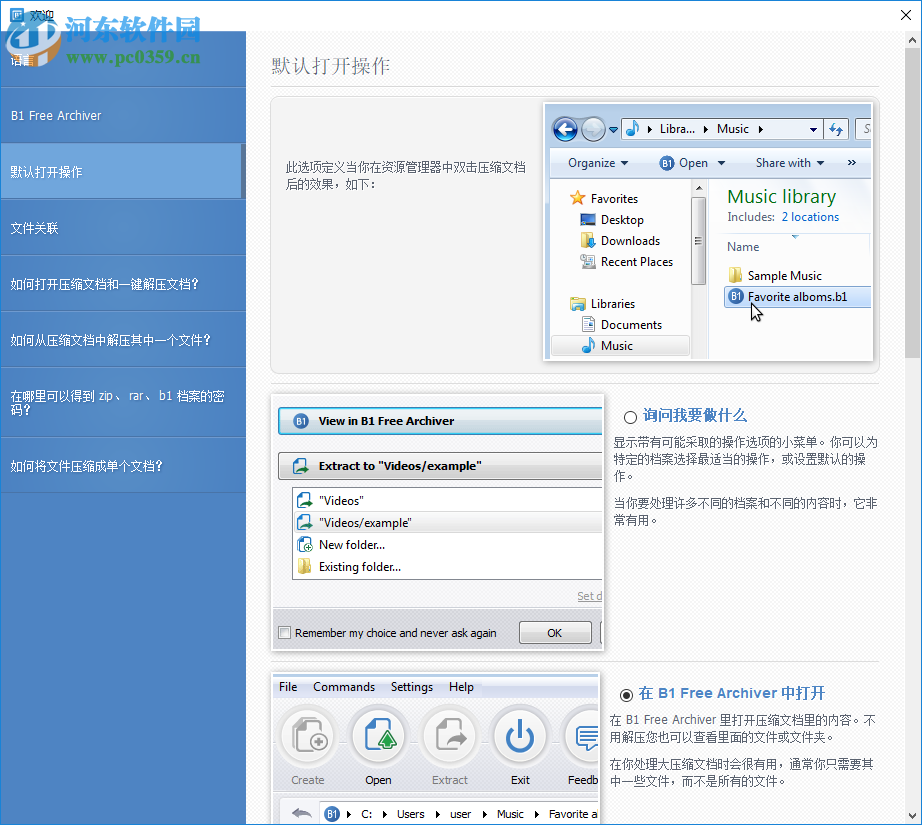Screen dimensions: 922x825
Task: Select the Favorite alboms.b1 file
Action: 797,296
